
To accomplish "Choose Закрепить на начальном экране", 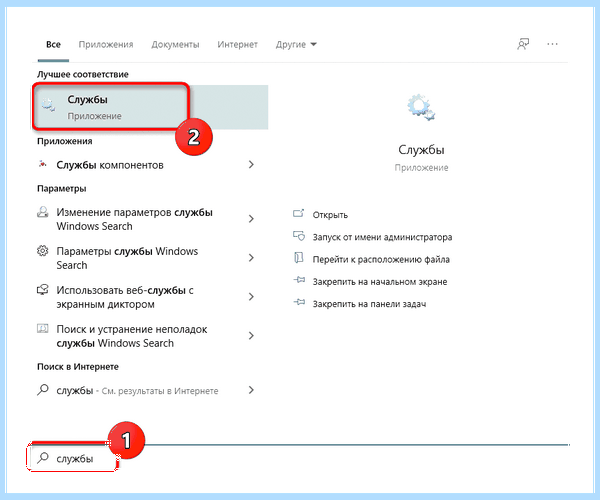I will tap(380, 282).
